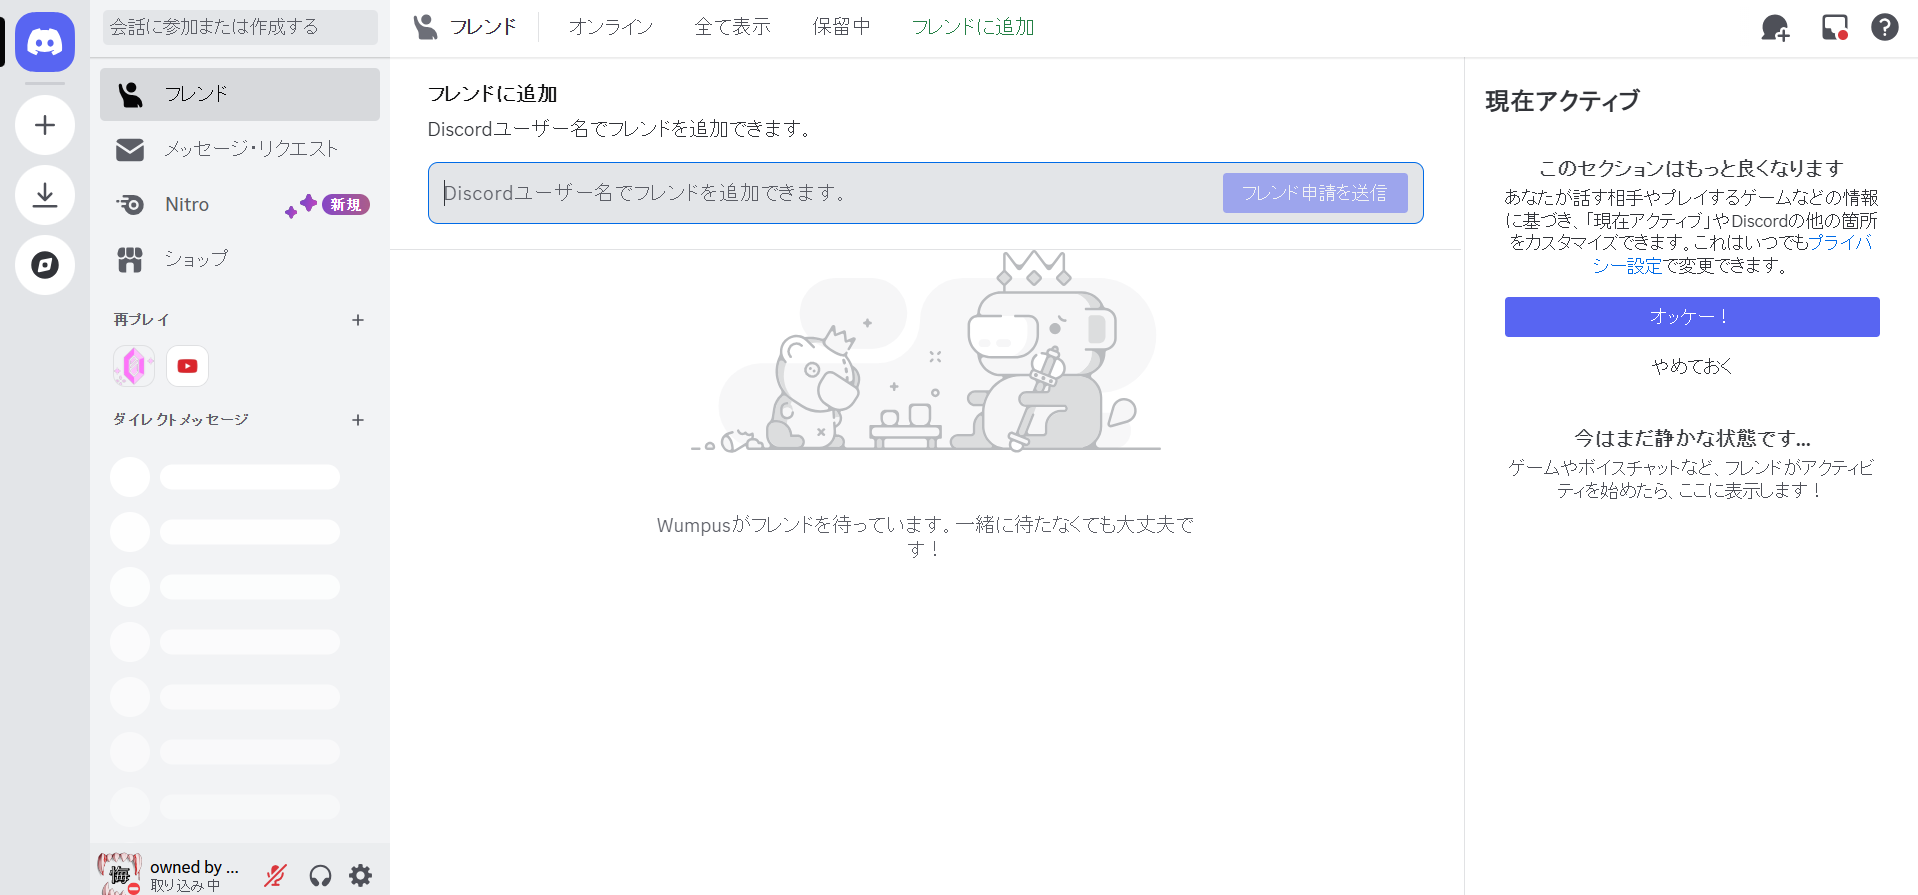The width and height of the screenshot is (1918, 895).
Task: Open the inbox icon
Action: pos(1834,28)
